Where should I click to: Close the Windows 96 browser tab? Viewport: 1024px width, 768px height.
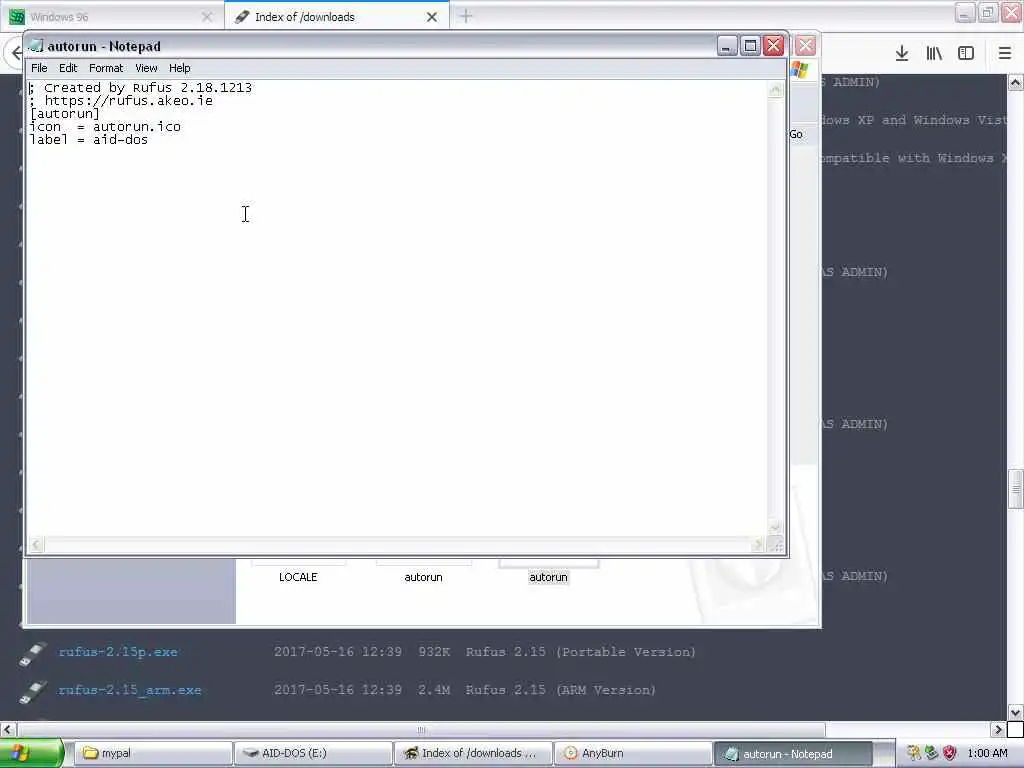[207, 17]
